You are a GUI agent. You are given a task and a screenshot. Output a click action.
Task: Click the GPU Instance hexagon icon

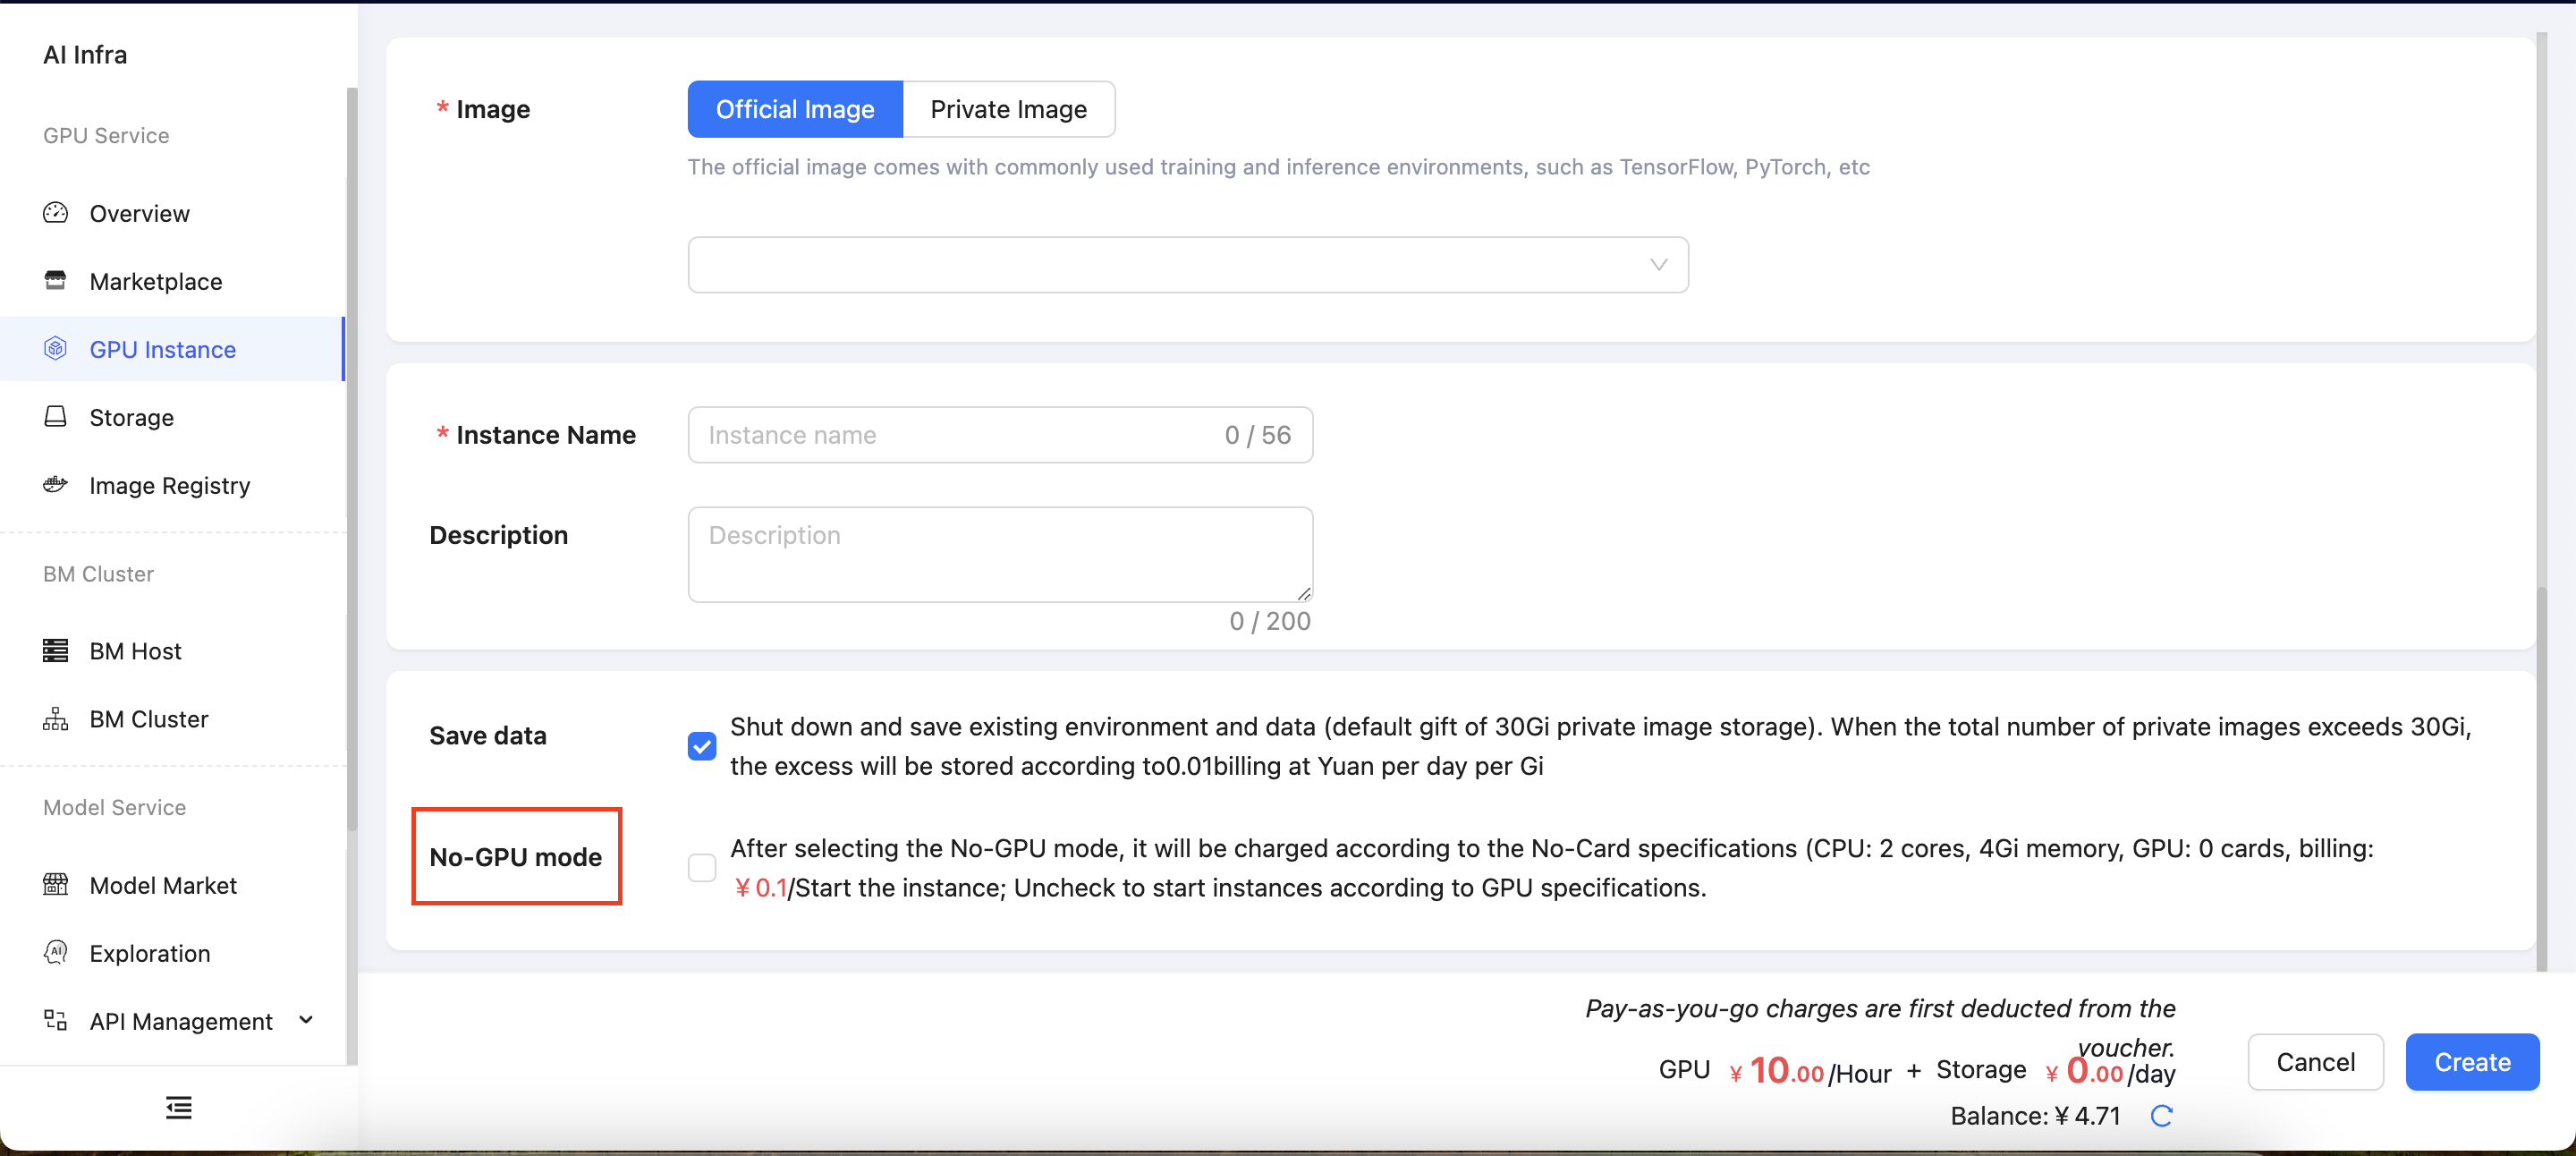click(x=55, y=349)
